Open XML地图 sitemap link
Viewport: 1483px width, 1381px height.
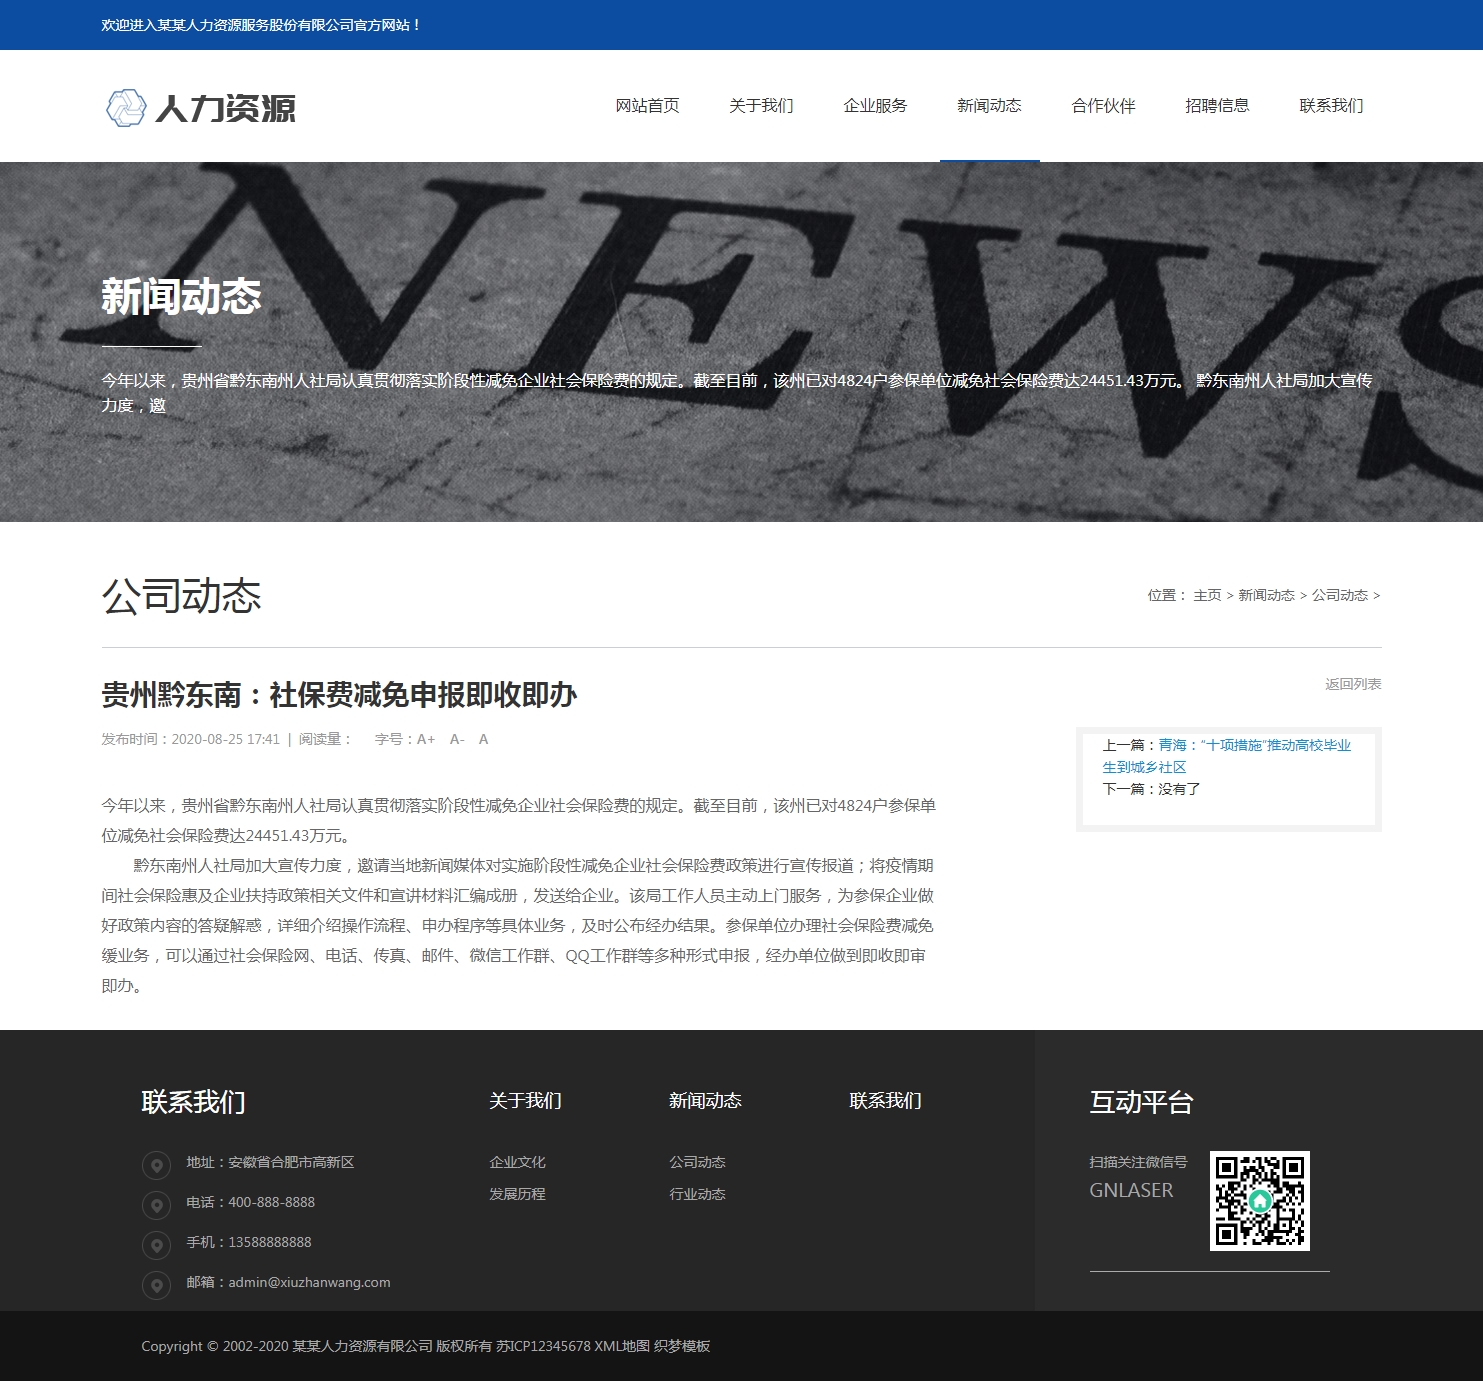point(622,1346)
